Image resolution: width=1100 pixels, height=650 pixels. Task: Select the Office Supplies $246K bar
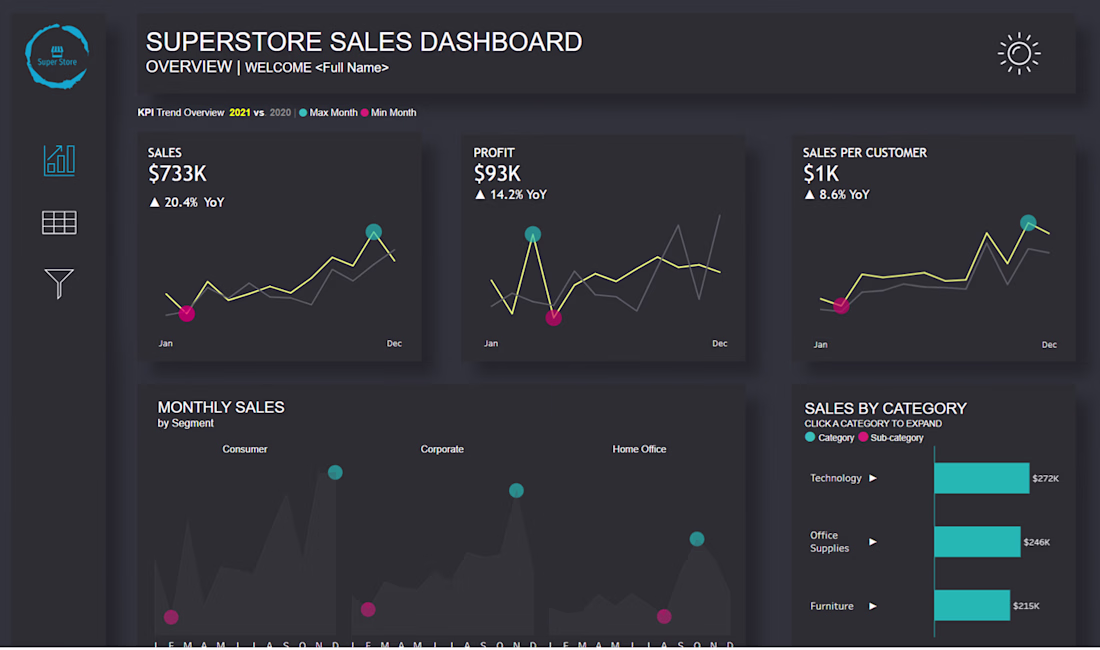point(977,541)
